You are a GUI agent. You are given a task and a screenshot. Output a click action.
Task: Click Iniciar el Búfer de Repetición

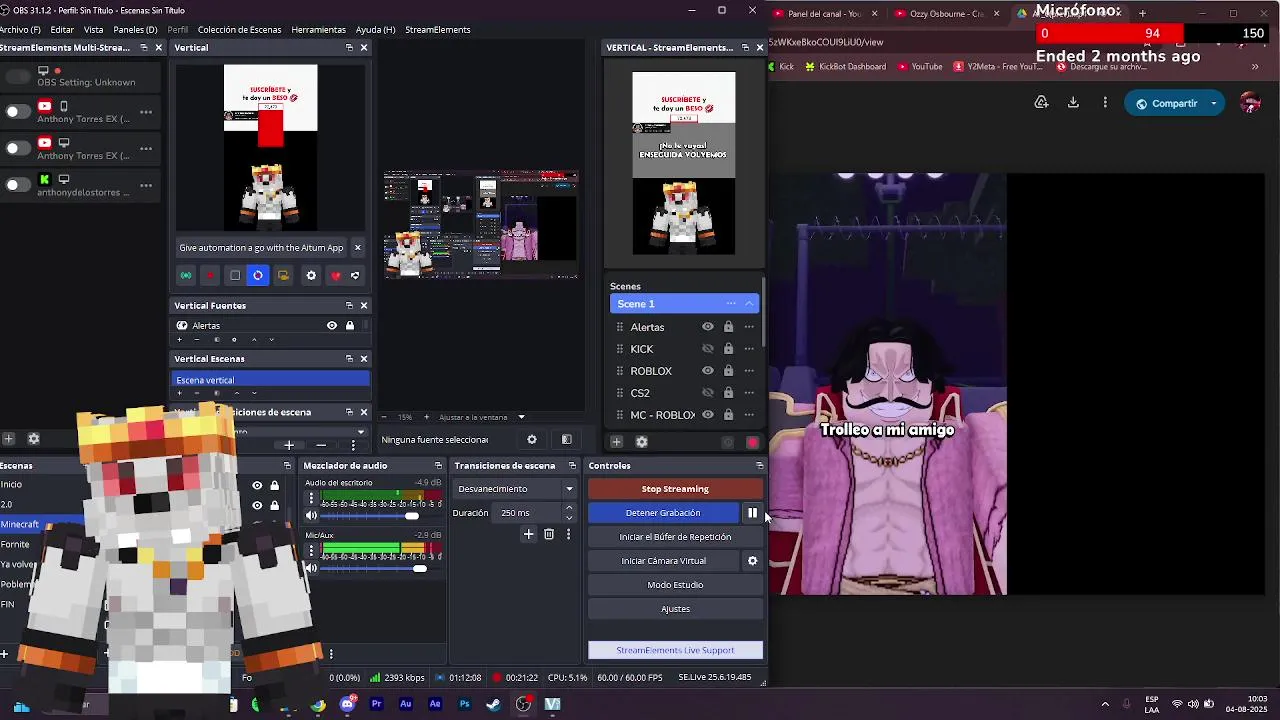[x=675, y=537]
